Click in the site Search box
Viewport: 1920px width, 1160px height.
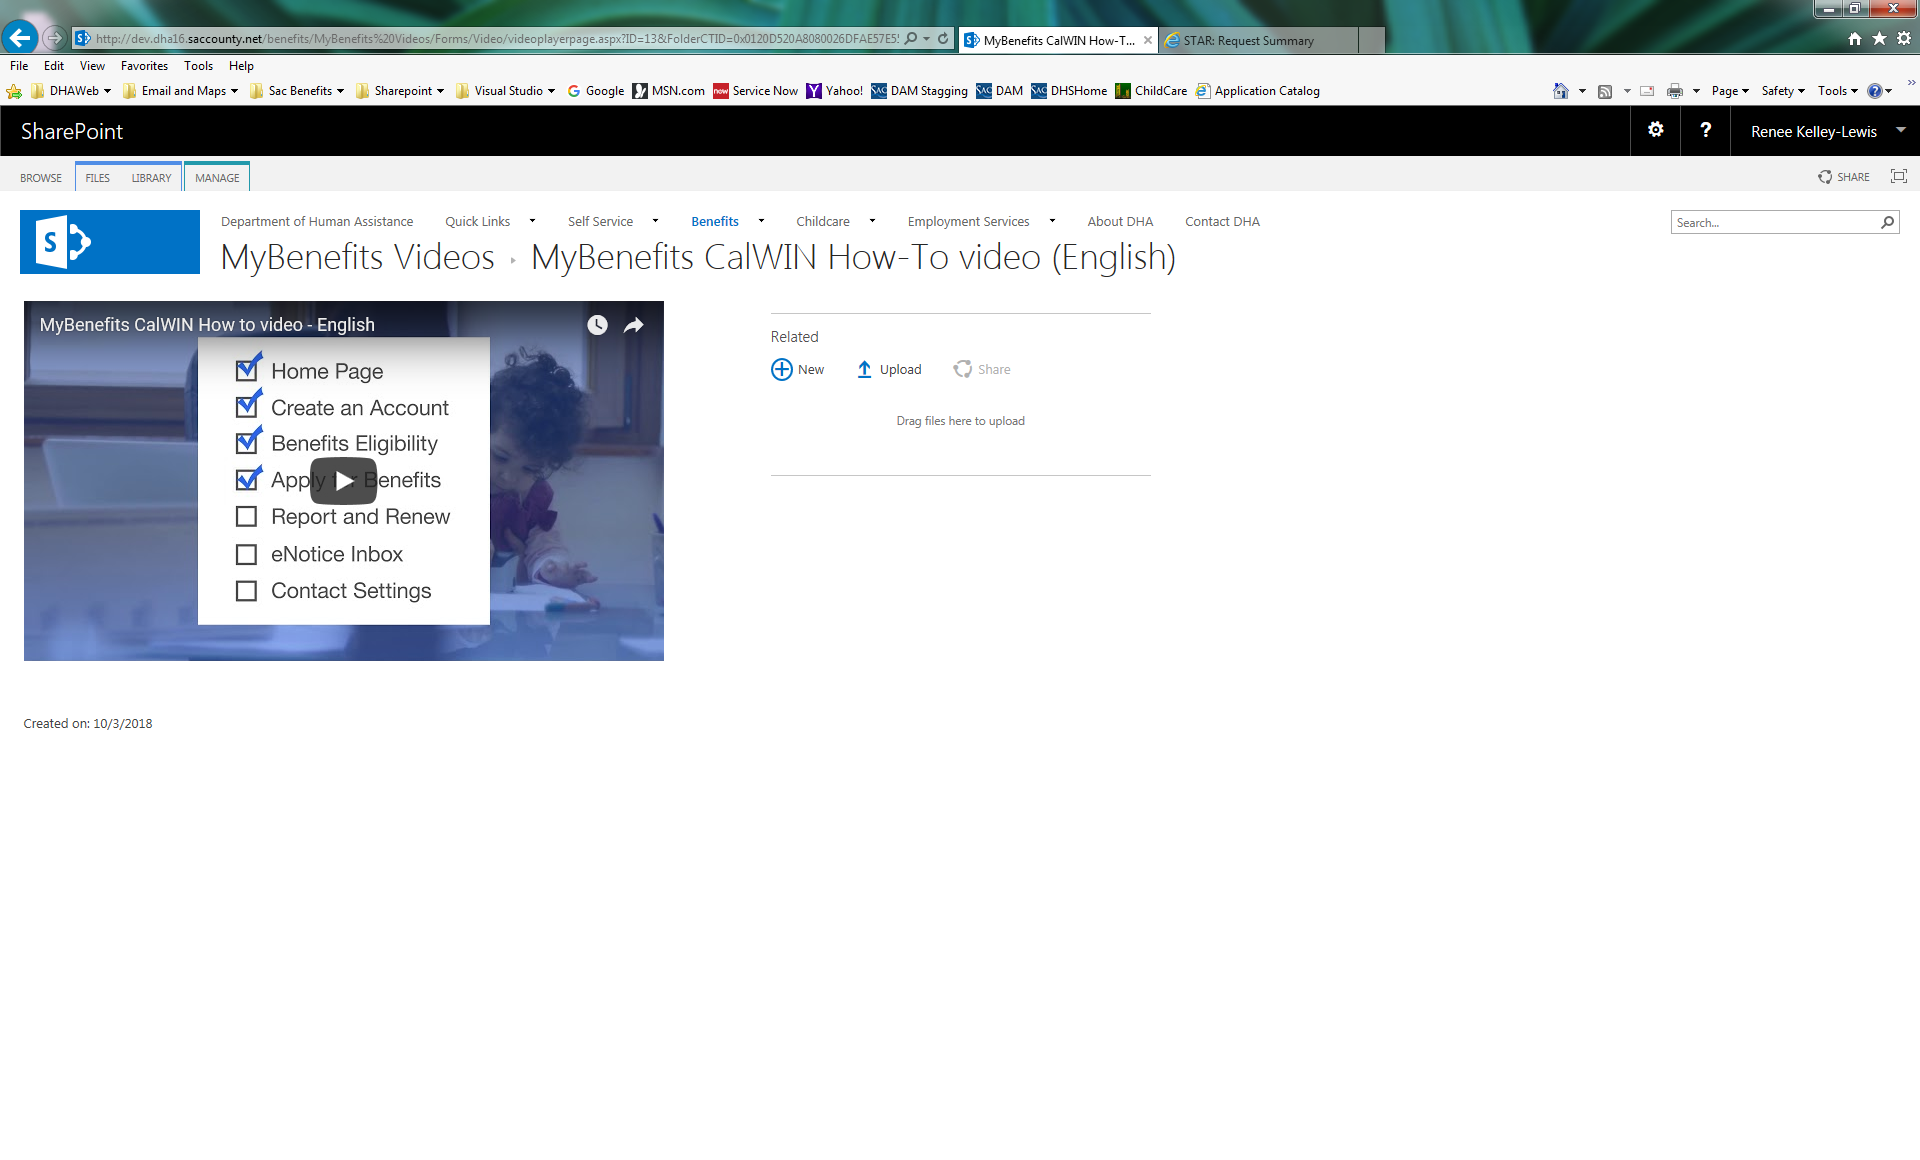1775,222
